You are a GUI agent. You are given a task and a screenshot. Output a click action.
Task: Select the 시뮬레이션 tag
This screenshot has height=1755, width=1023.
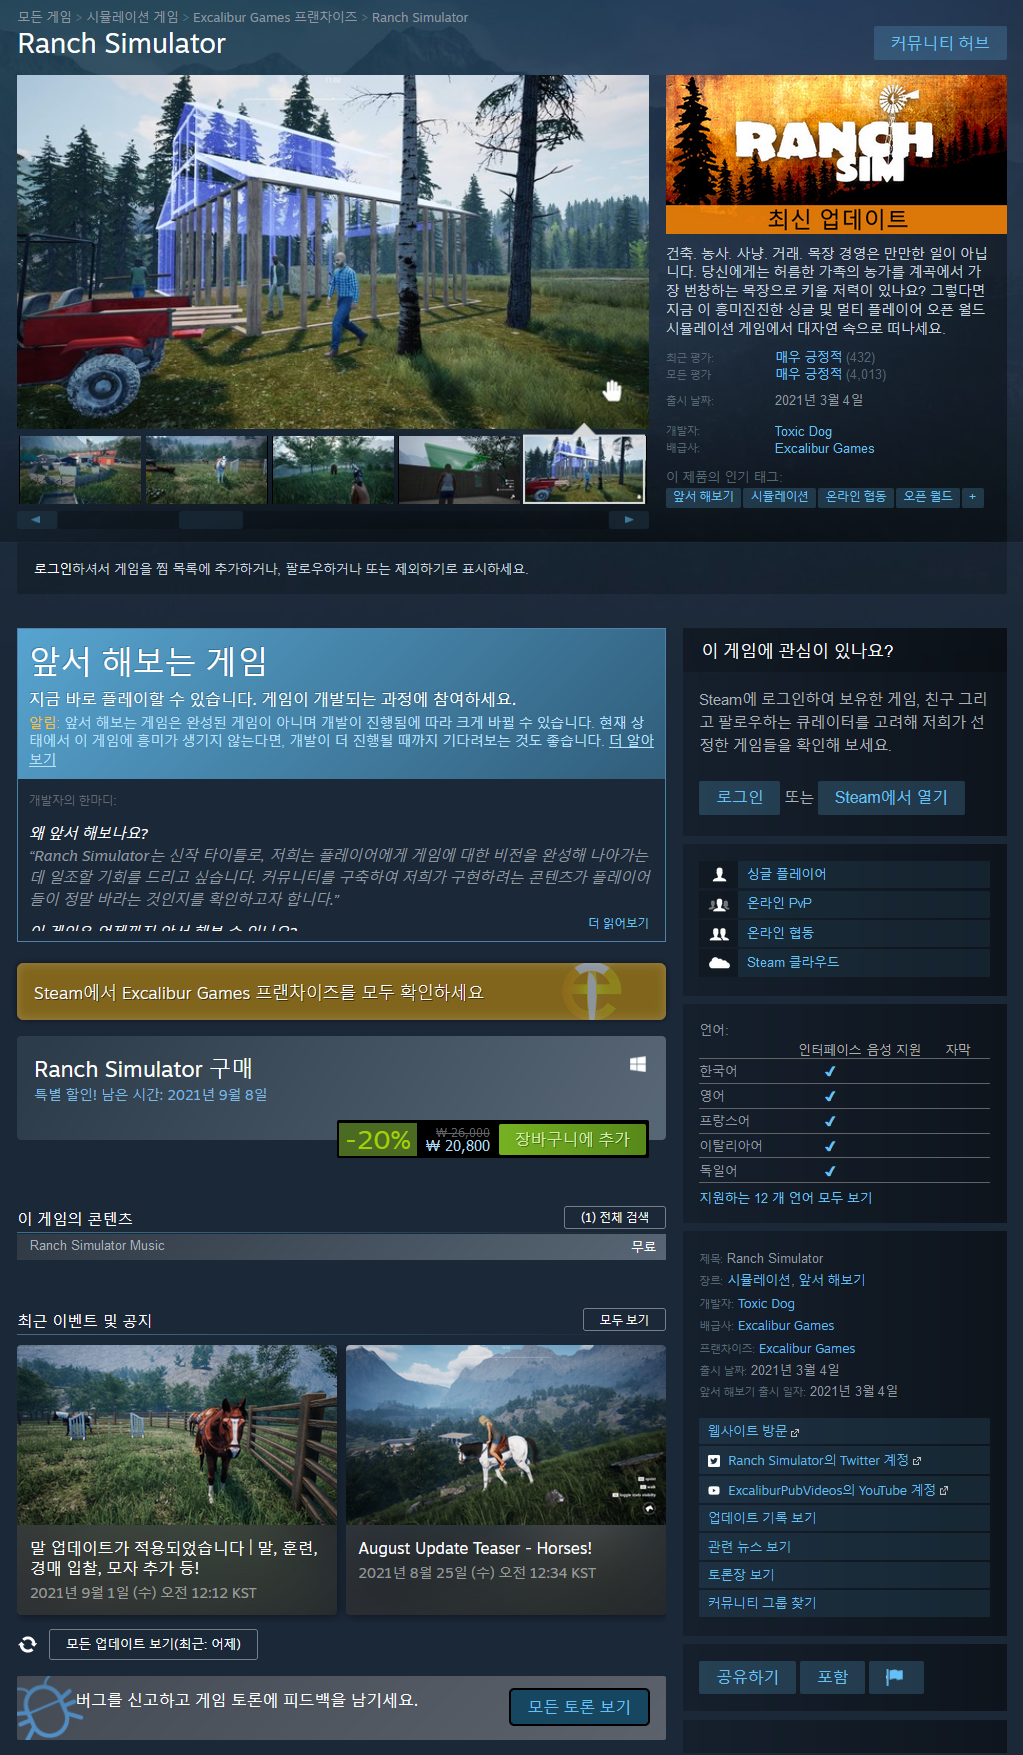coord(779,497)
